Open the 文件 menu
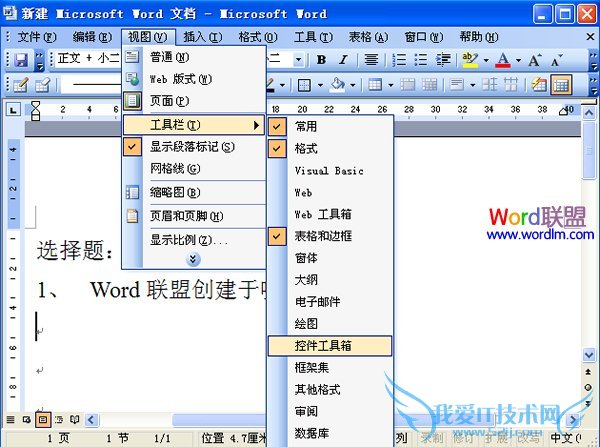The image size is (600, 447). click(37, 37)
